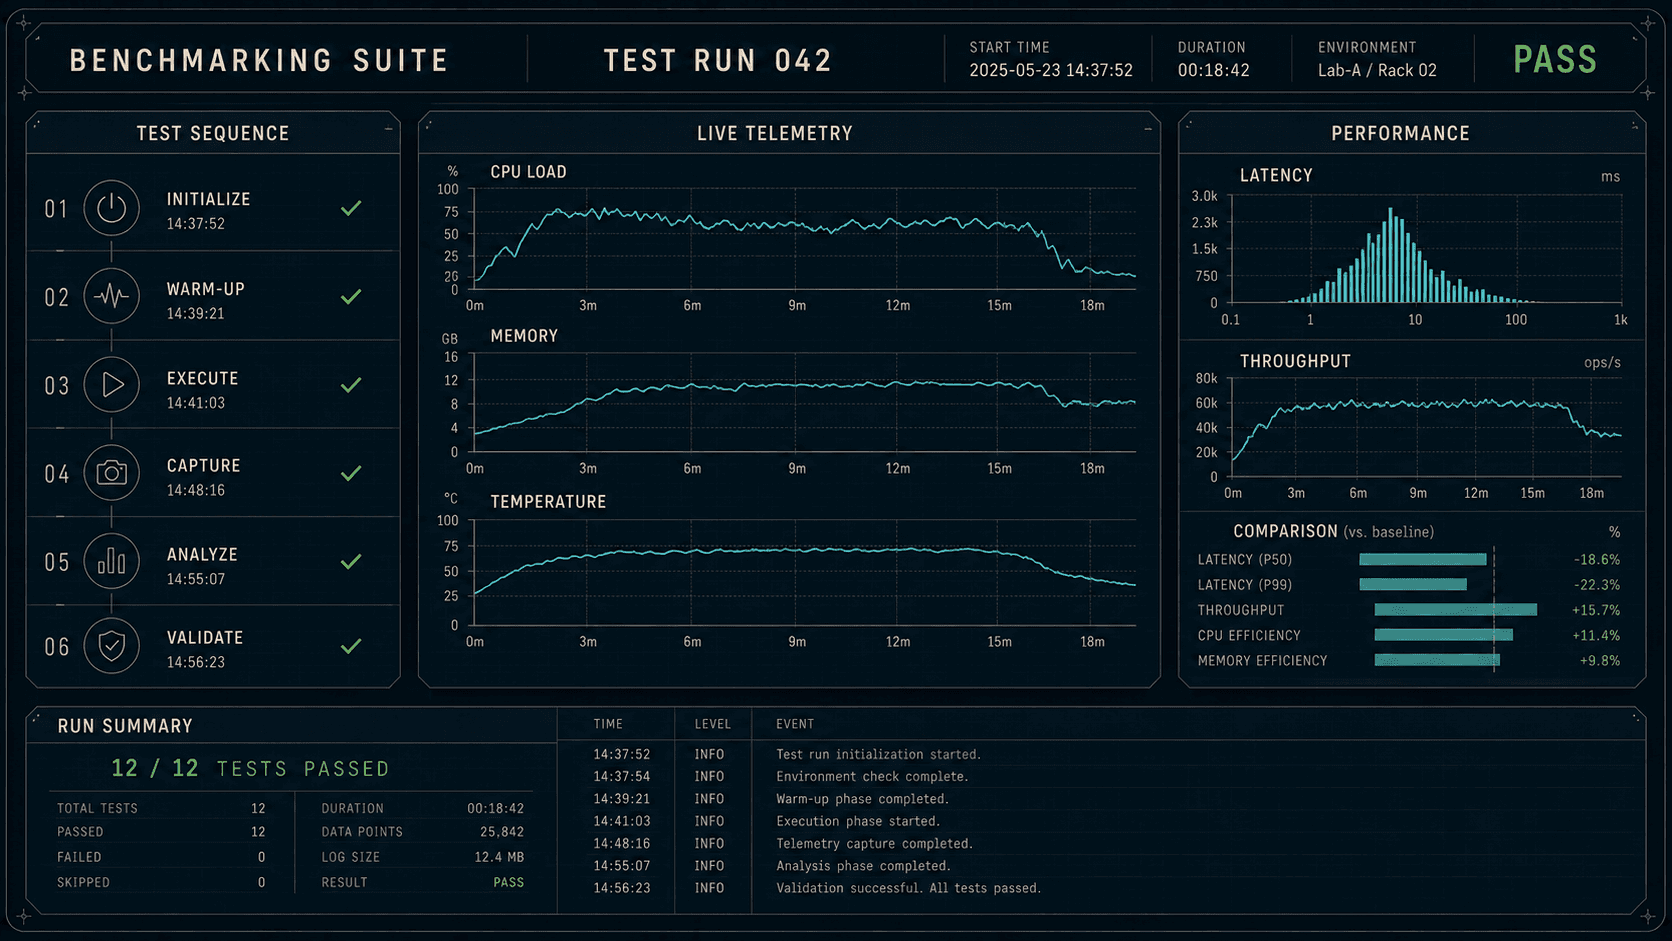Click the TEST RUN 042 title
This screenshot has width=1672, height=941.
point(718,60)
